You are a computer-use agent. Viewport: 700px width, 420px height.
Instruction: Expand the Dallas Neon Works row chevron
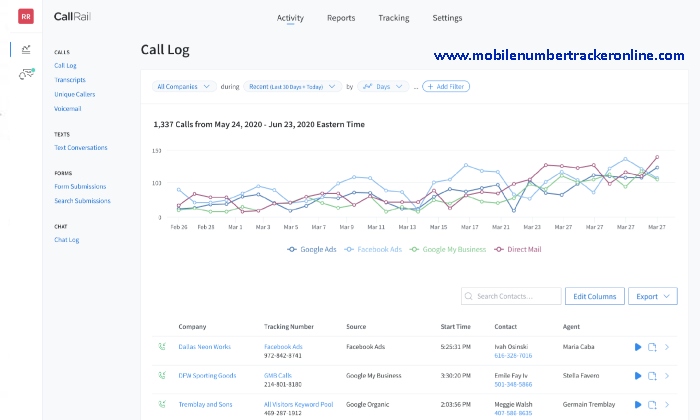tap(667, 347)
